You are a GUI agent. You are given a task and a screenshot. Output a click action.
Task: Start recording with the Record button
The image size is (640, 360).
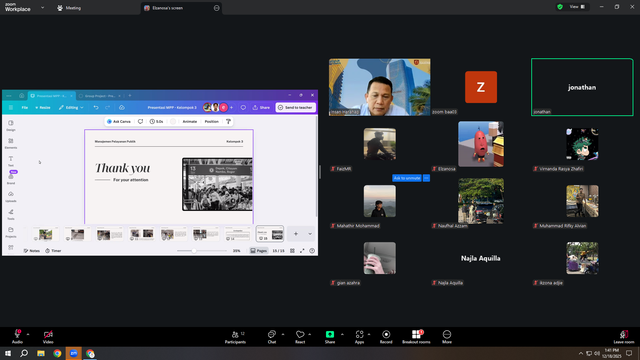click(x=386, y=337)
